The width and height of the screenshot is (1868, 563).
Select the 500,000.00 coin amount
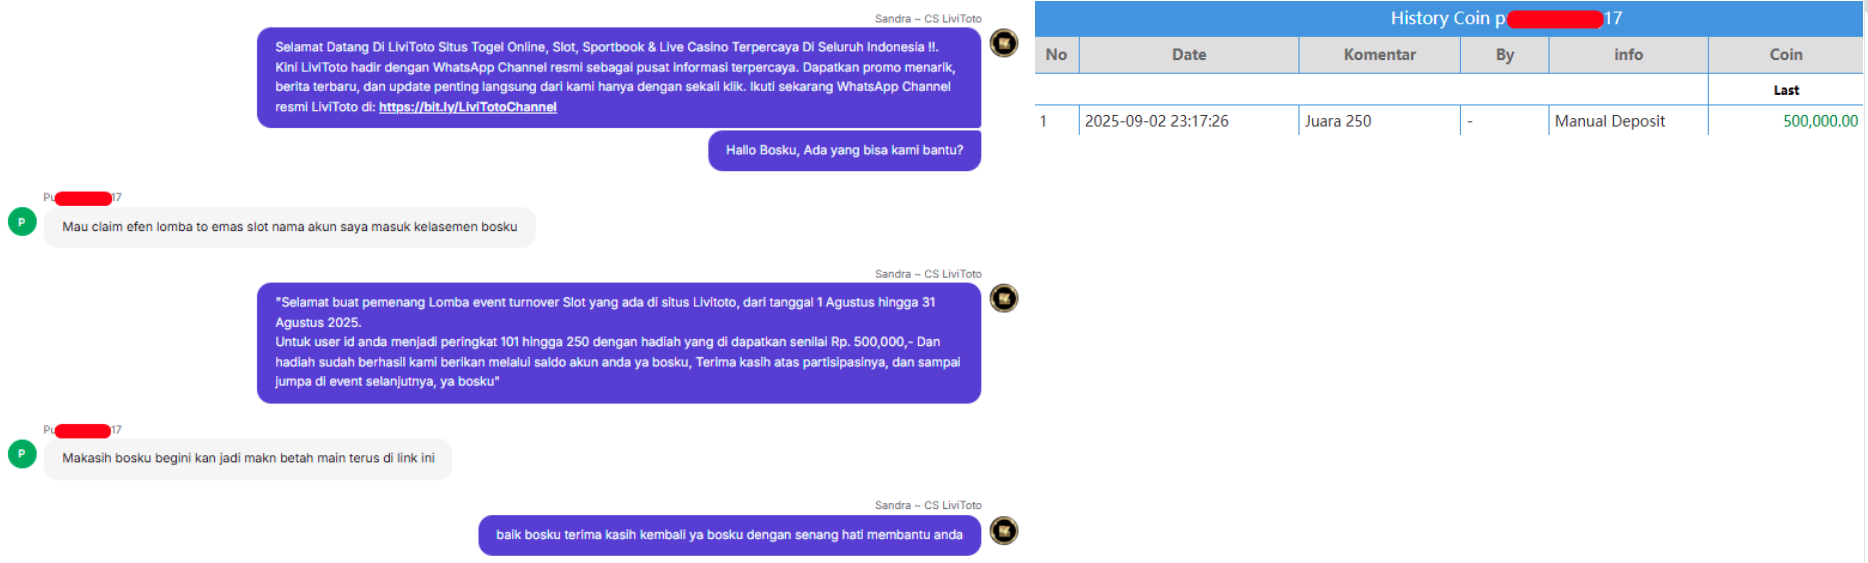point(1820,121)
